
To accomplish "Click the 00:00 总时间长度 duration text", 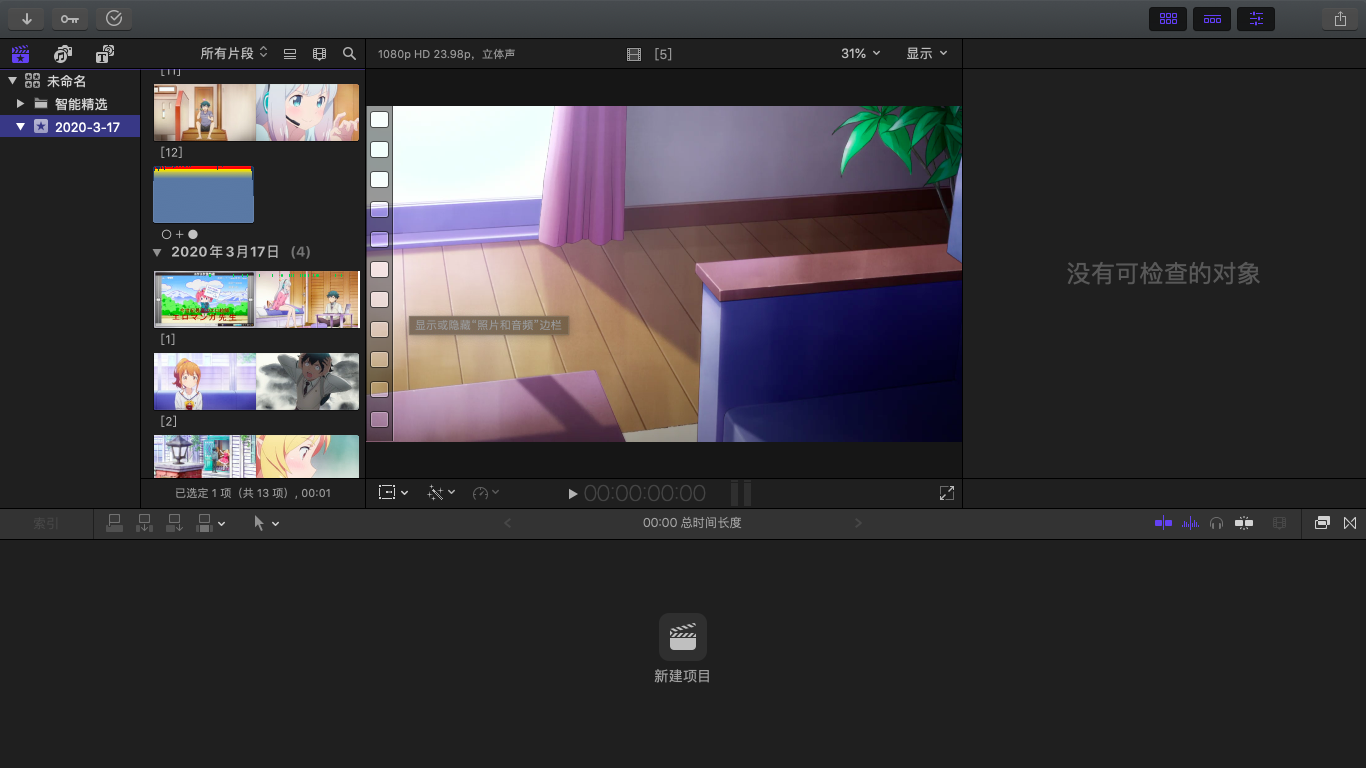I will pos(692,523).
